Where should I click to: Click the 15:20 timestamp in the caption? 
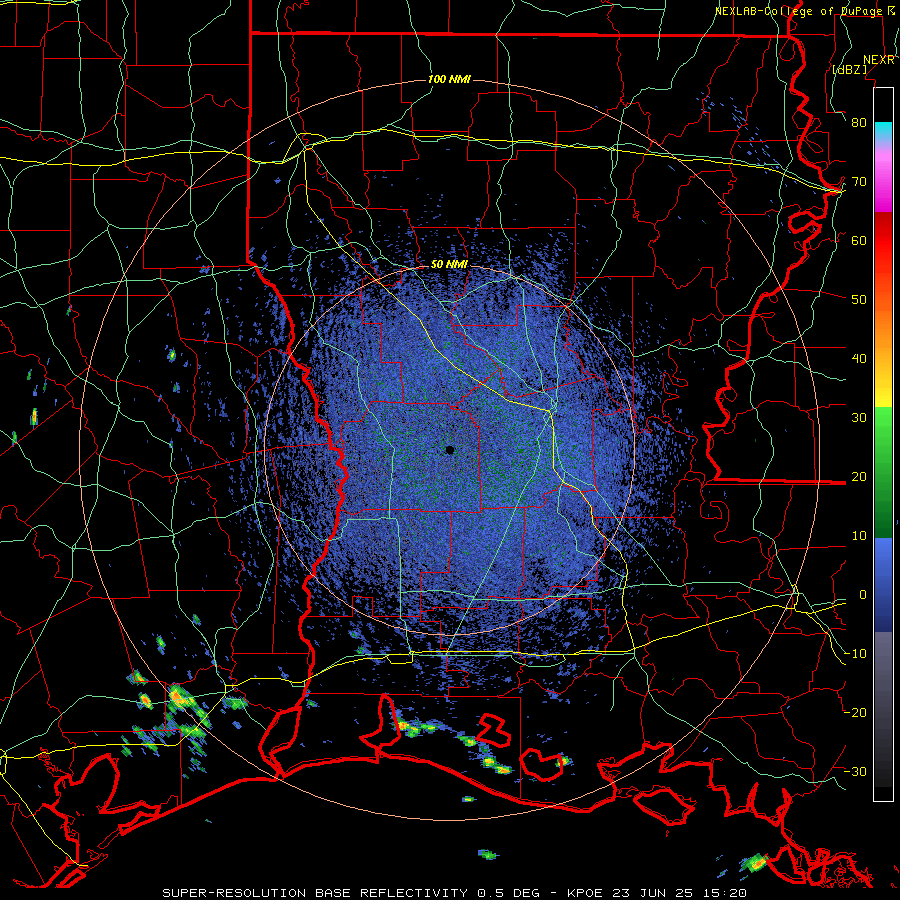[x=724, y=893]
